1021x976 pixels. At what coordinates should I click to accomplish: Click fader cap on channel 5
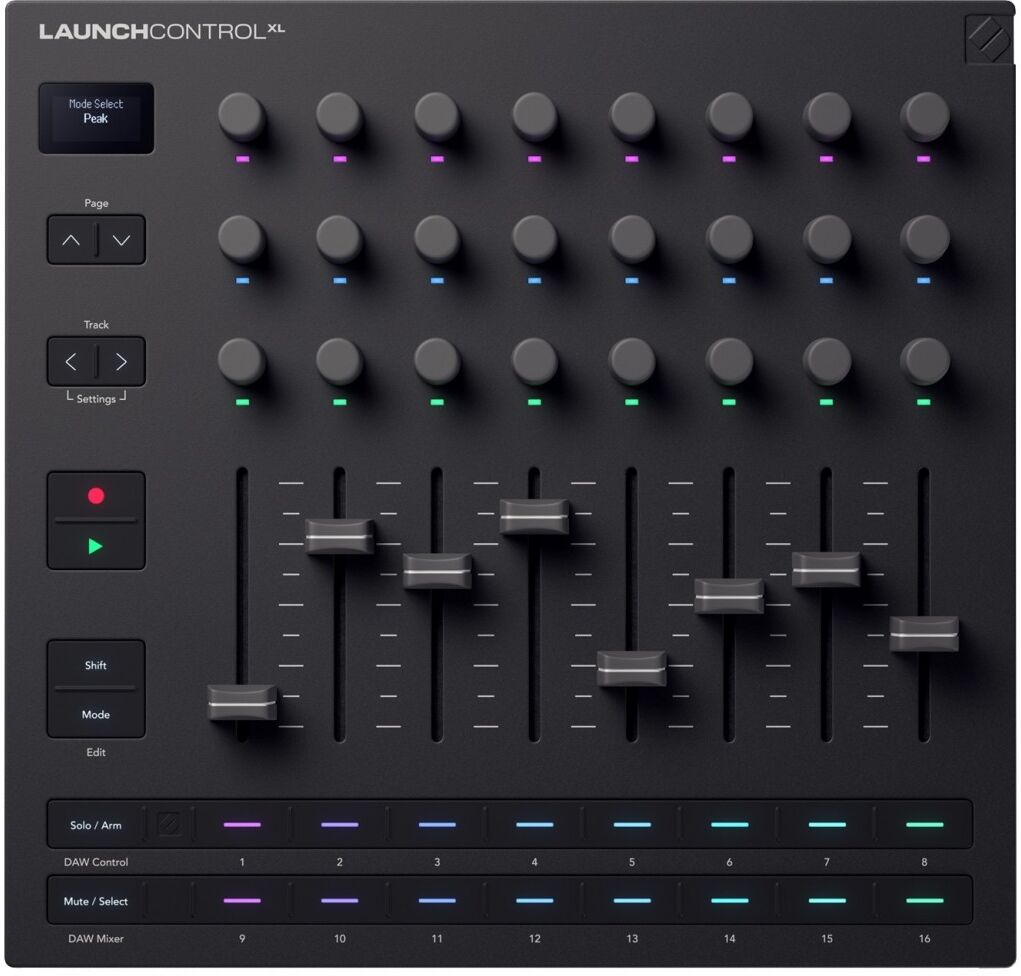point(632,669)
